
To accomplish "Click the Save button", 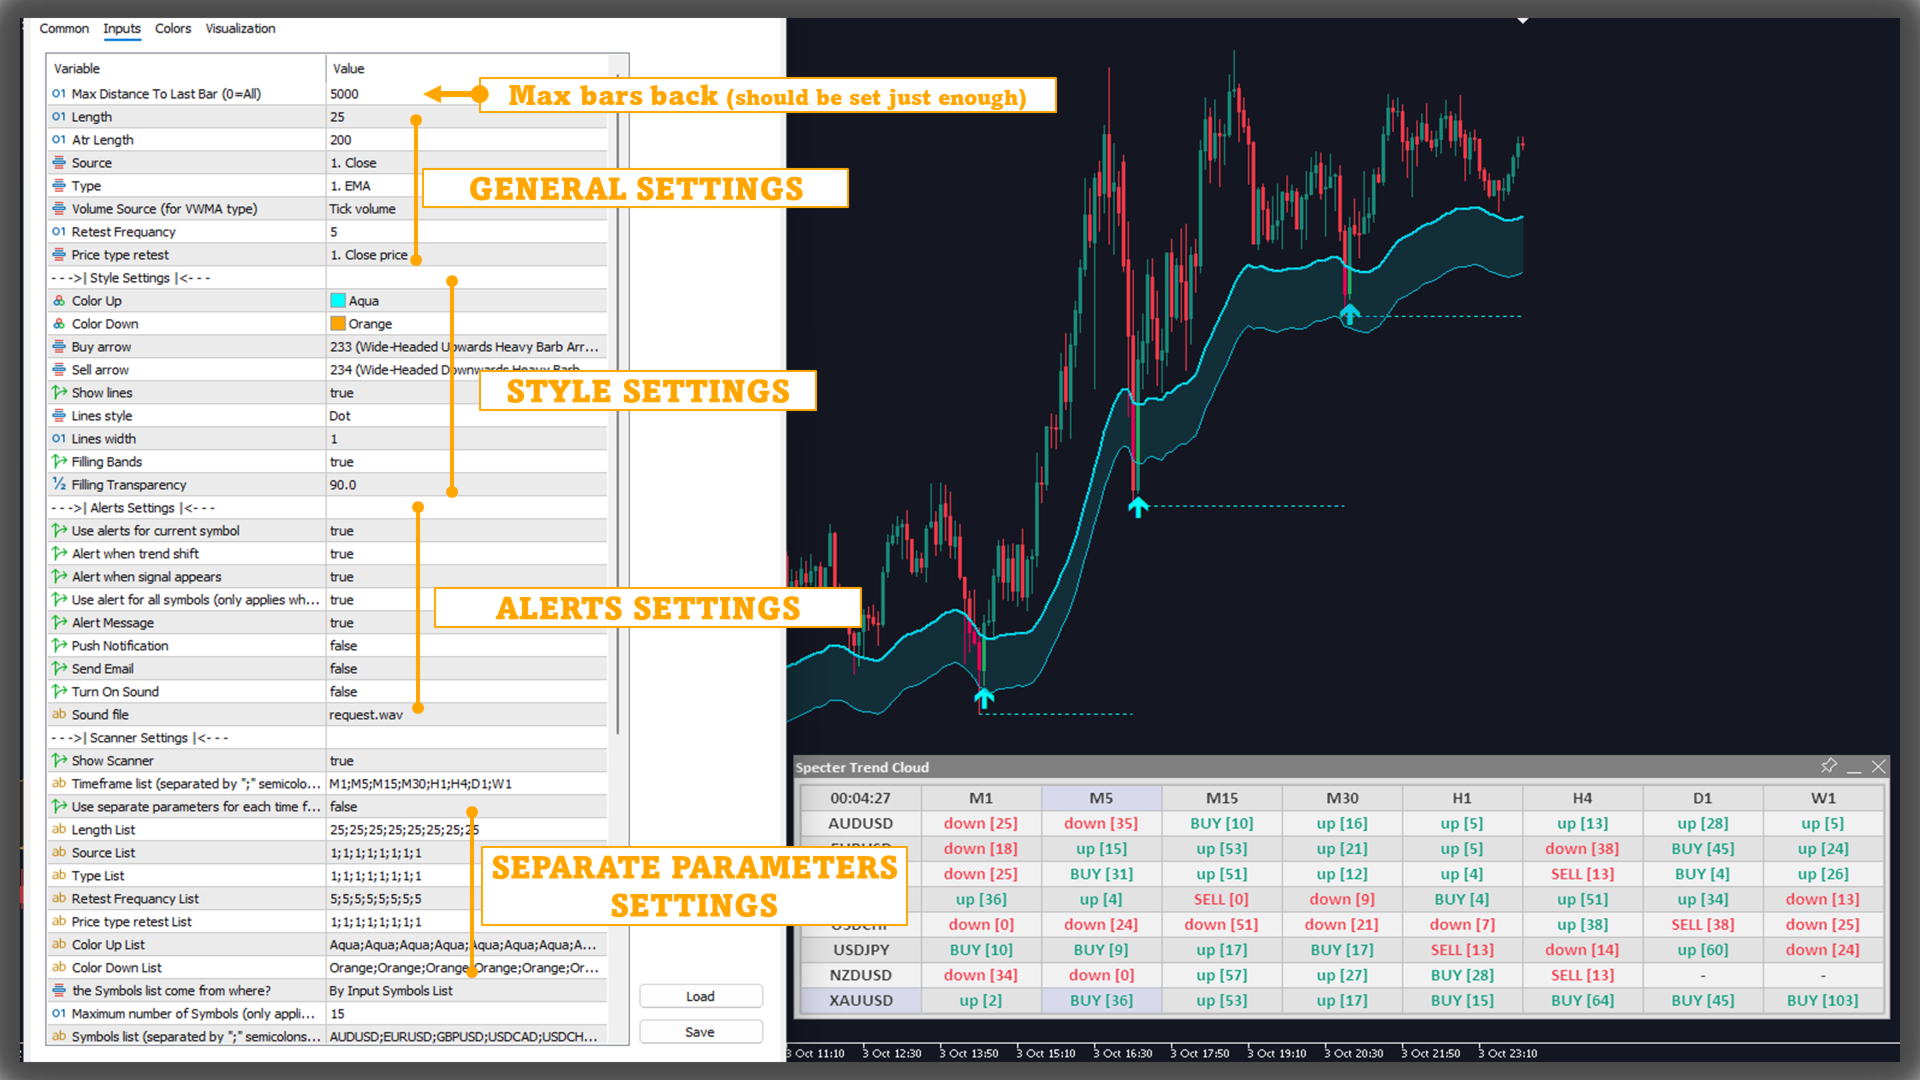I will tap(700, 1032).
